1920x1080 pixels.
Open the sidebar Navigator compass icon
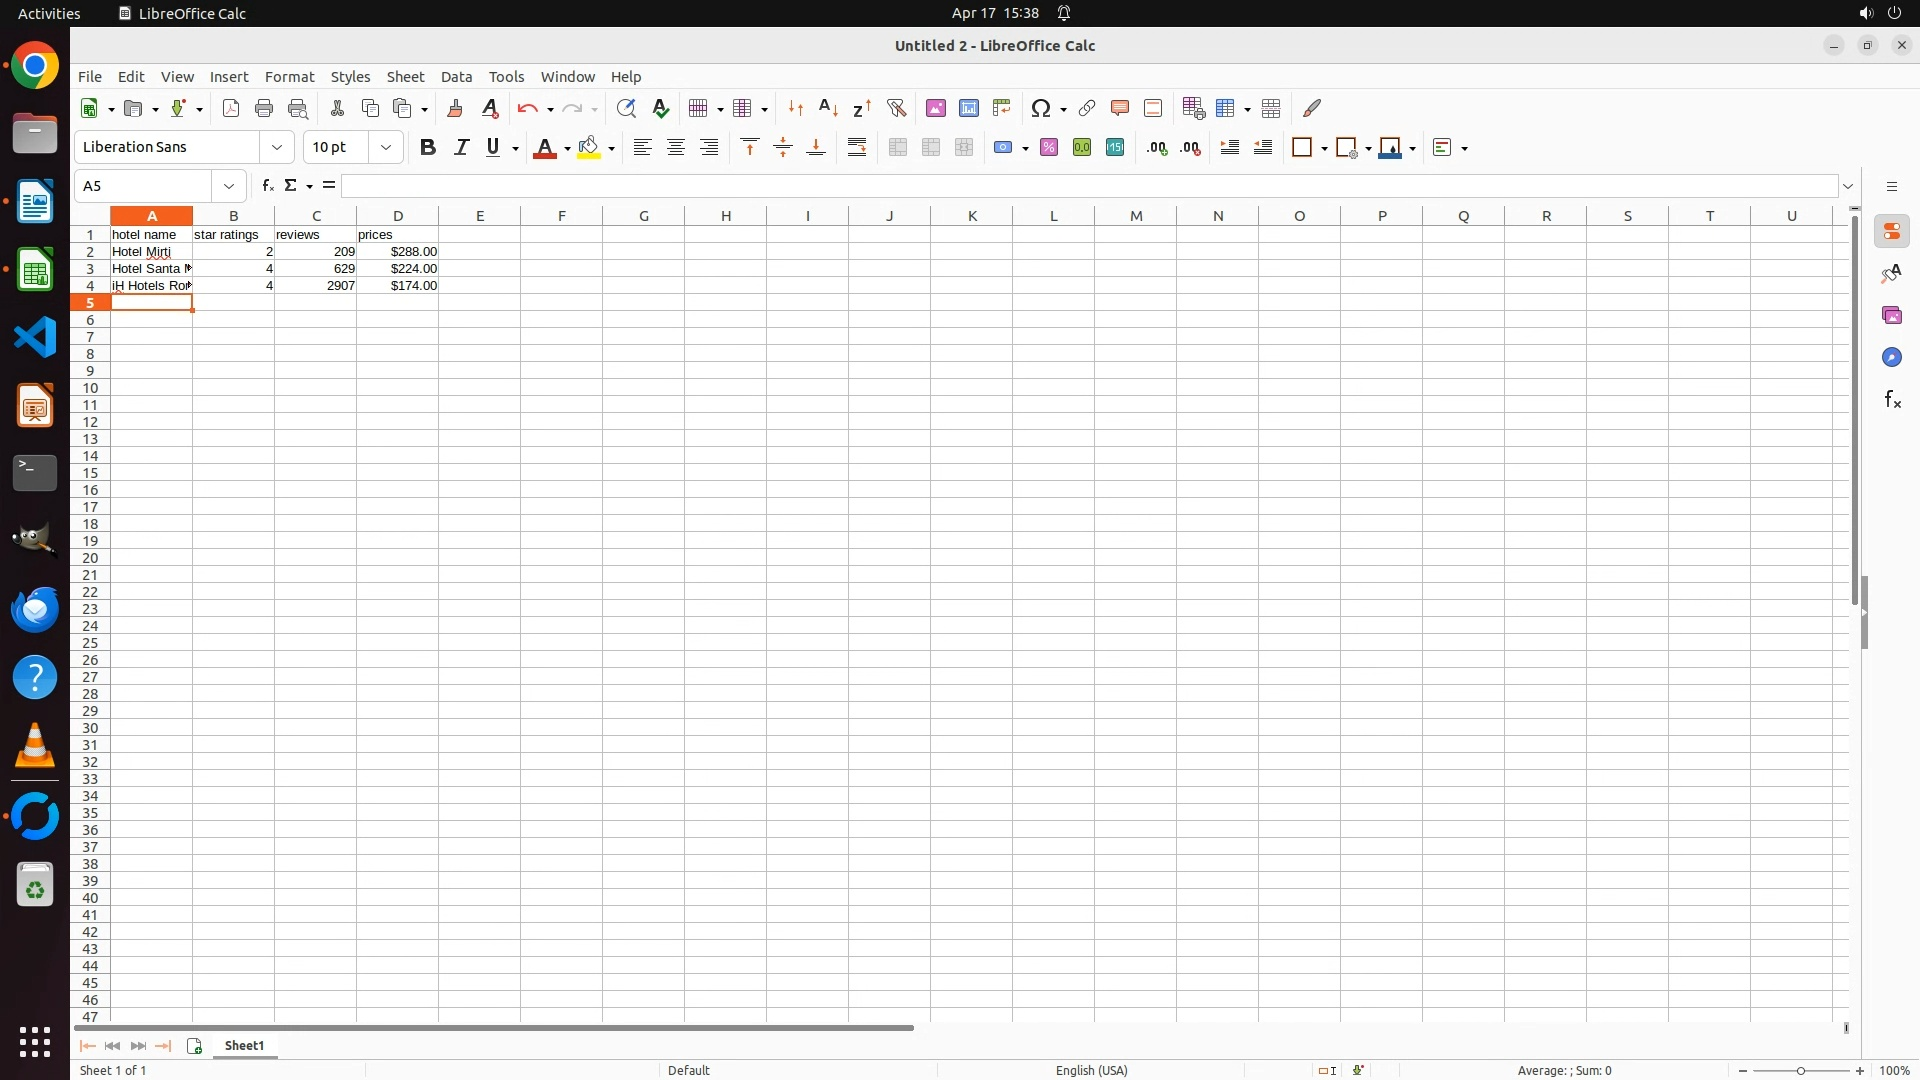(1892, 358)
